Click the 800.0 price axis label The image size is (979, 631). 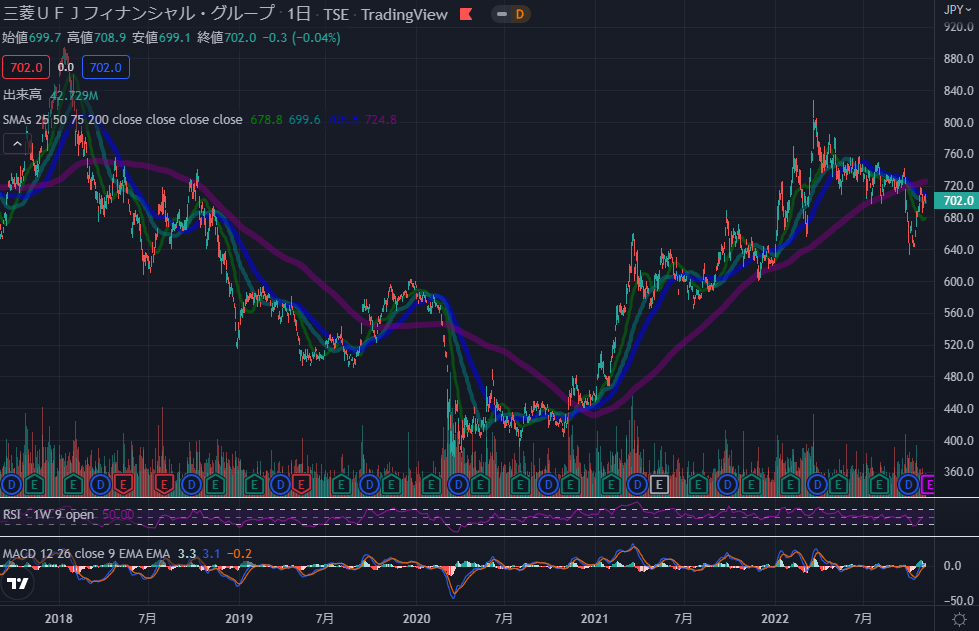958,122
